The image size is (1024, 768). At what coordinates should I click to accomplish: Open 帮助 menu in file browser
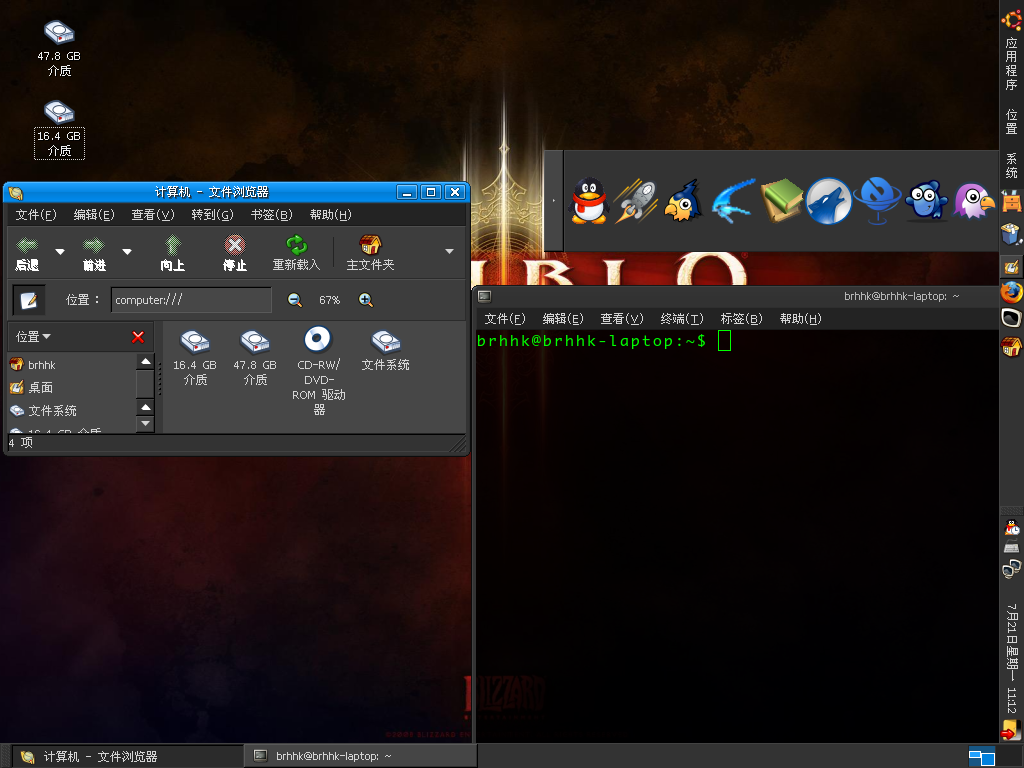point(330,215)
